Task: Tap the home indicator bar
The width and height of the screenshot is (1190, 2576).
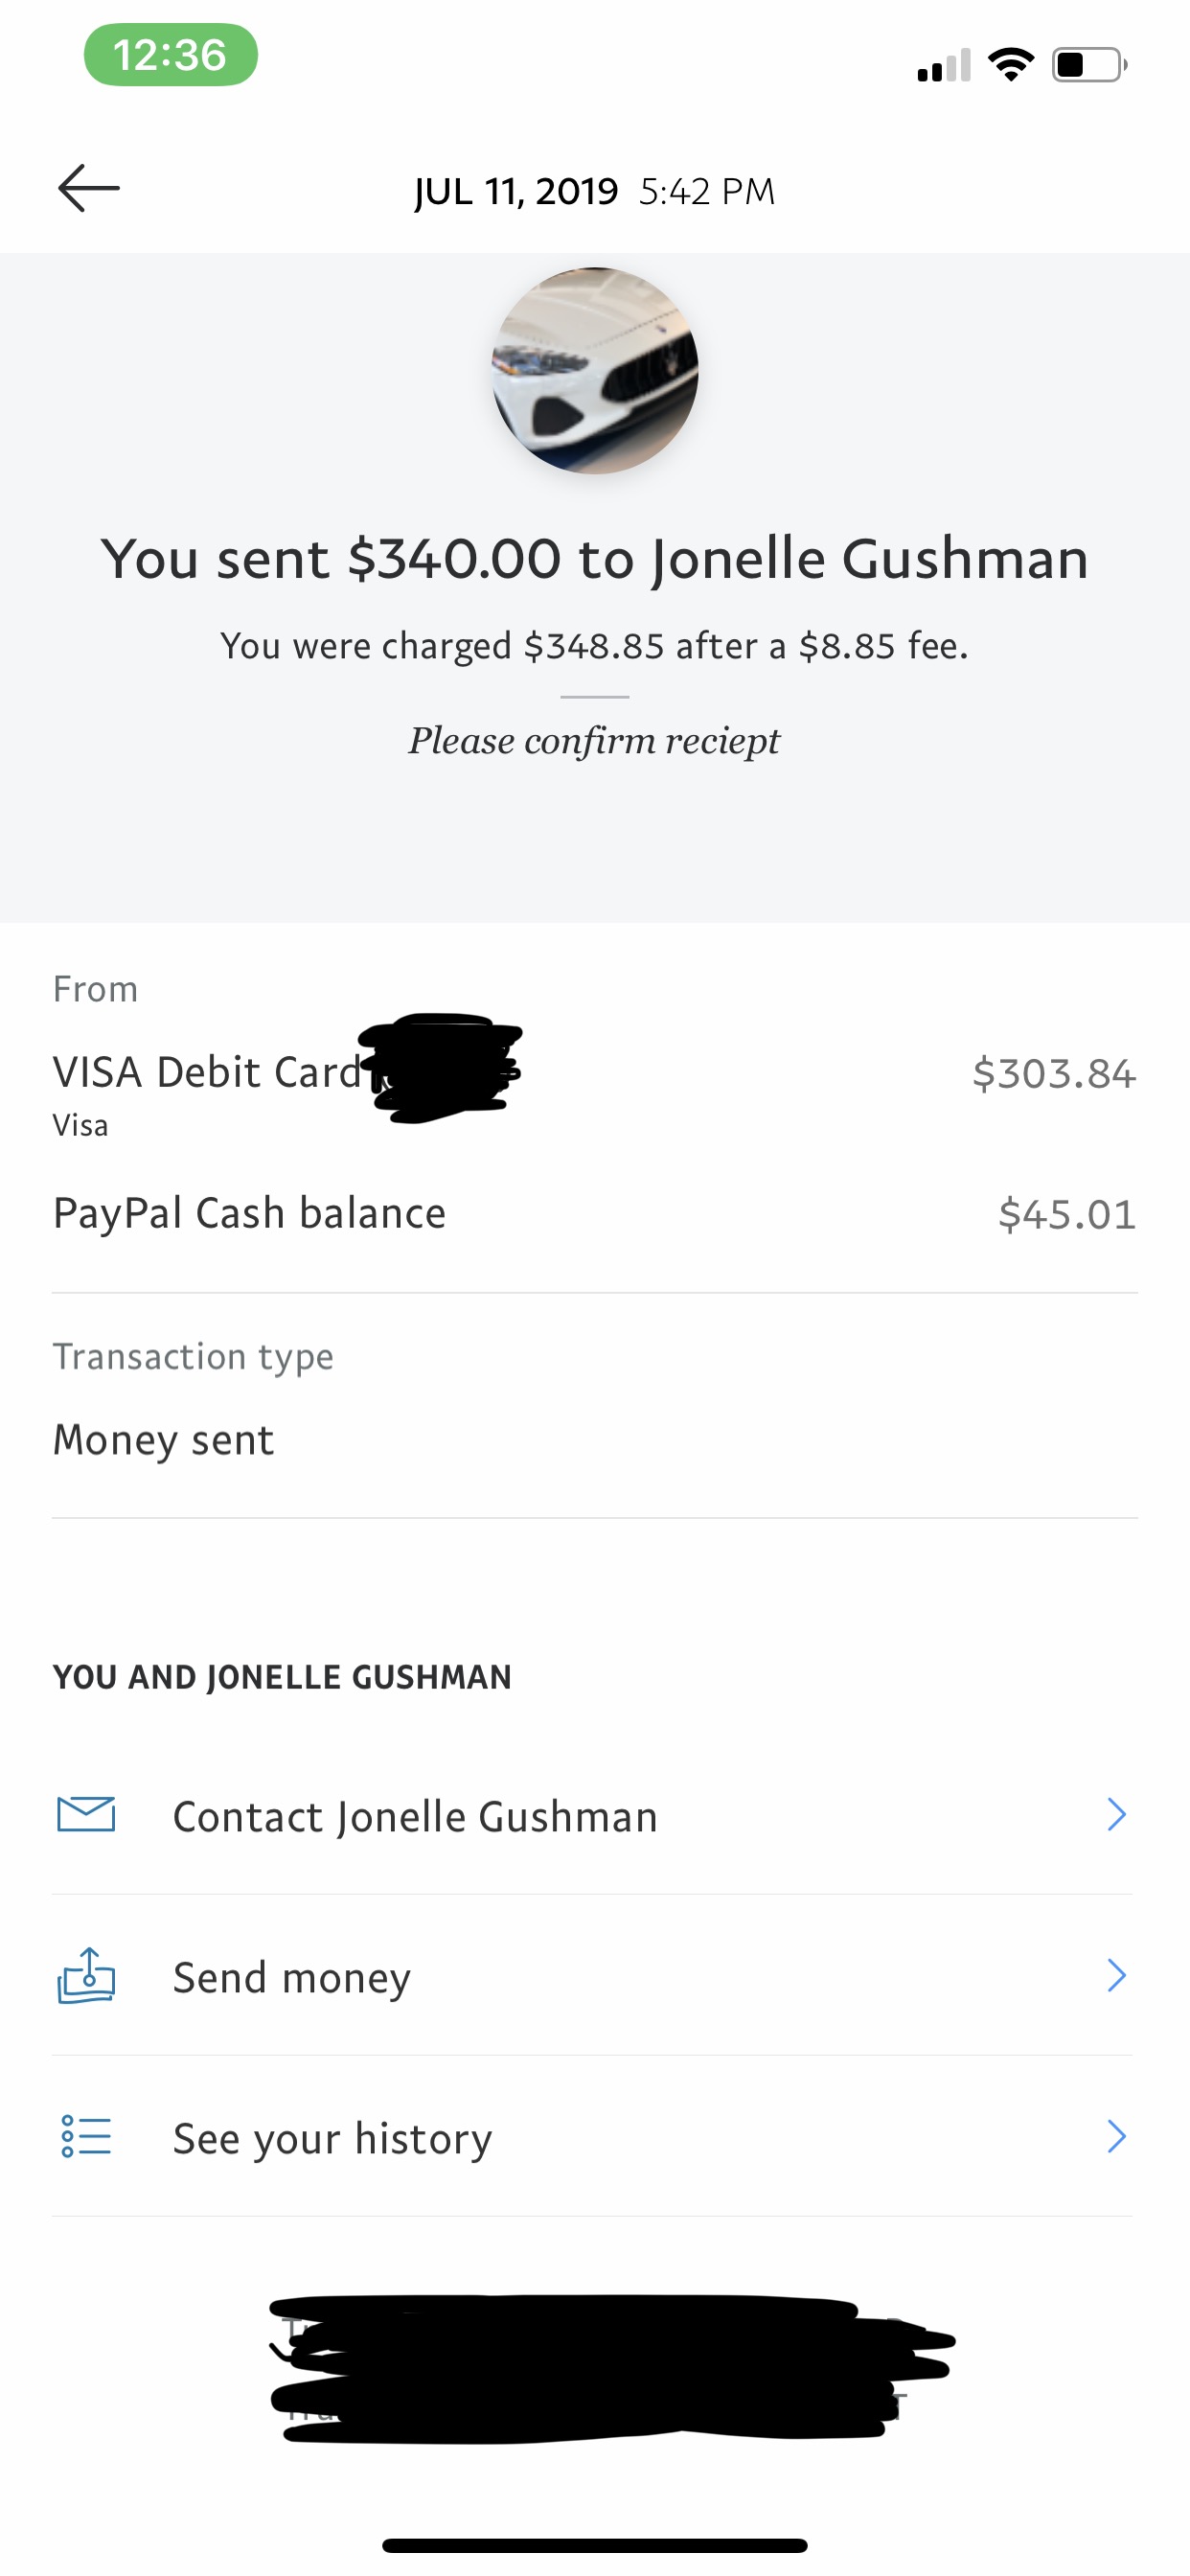Action: click(x=595, y=2545)
